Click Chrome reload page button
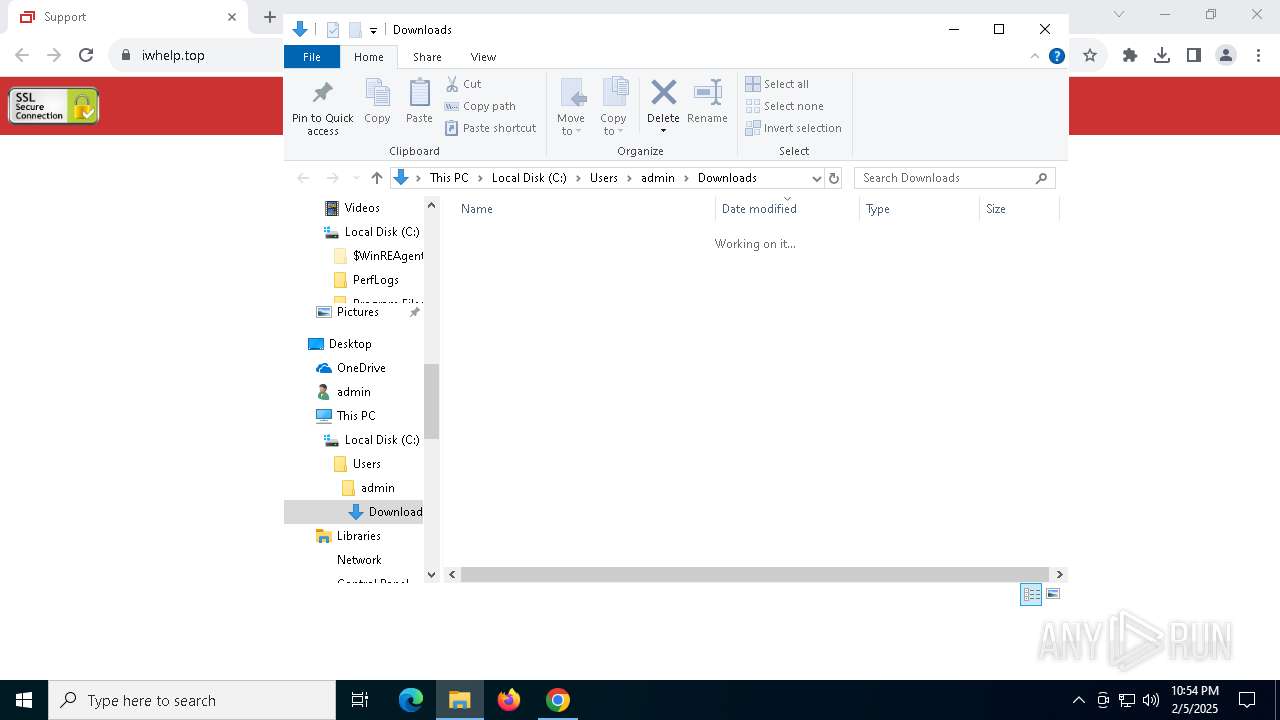 click(86, 56)
